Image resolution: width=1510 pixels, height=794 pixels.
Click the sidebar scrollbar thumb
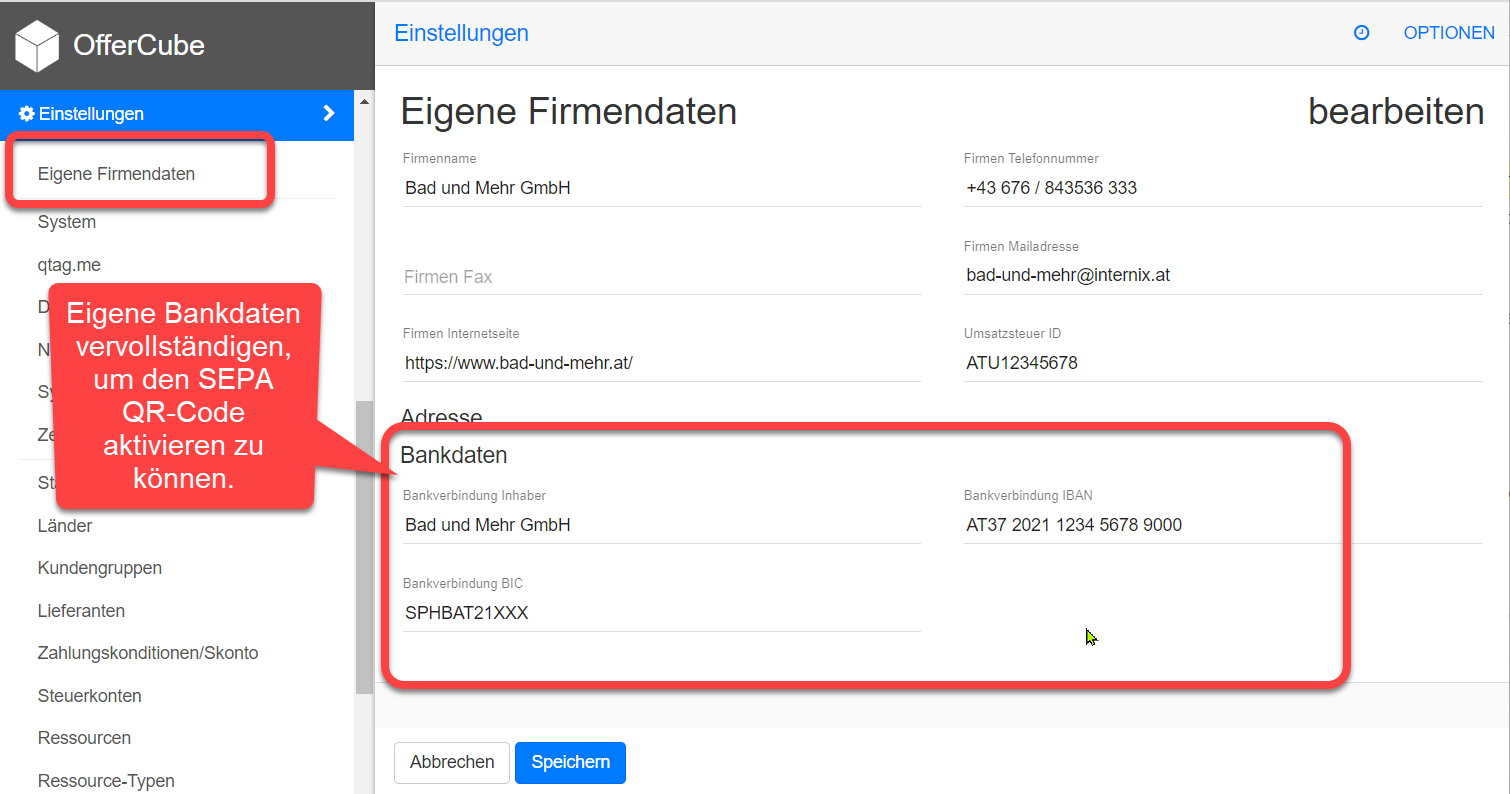pyautogui.click(x=364, y=547)
